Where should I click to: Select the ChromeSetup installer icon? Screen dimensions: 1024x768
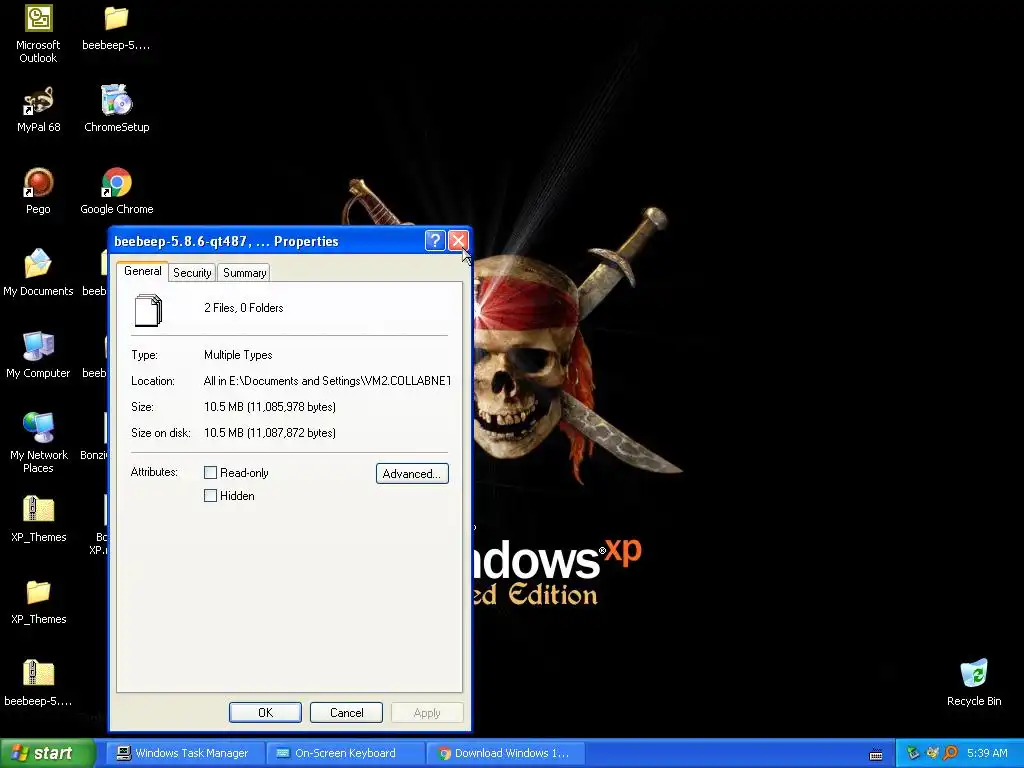click(x=116, y=109)
